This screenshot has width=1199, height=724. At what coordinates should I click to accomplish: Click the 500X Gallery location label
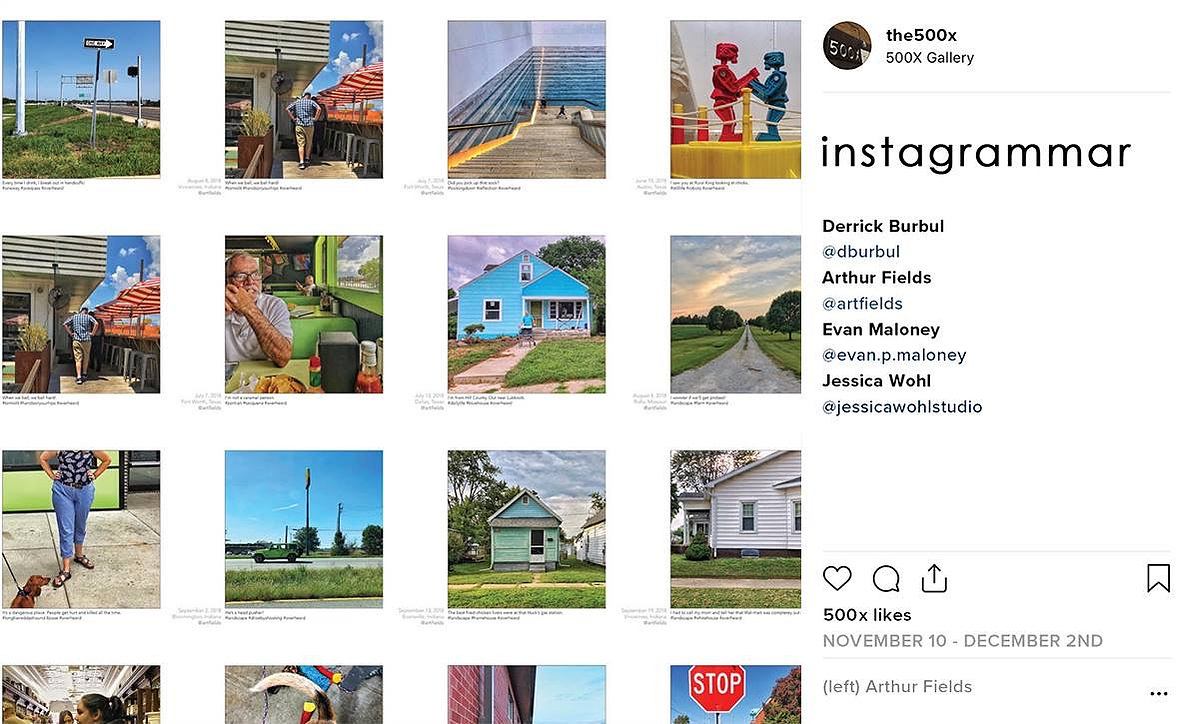(929, 58)
